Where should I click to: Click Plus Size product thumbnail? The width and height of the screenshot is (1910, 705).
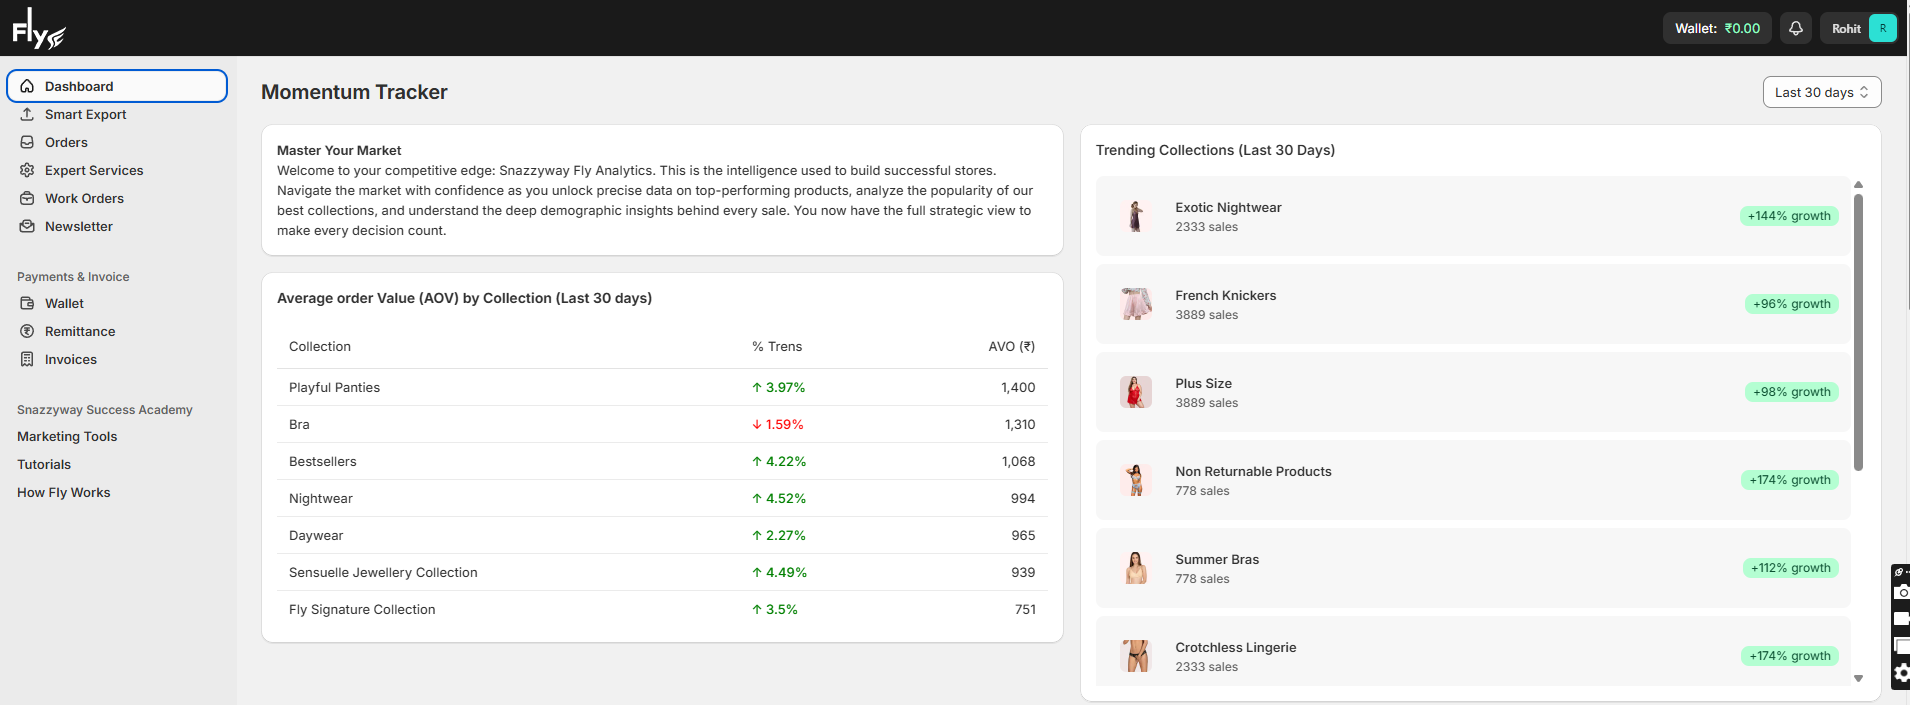click(x=1136, y=392)
